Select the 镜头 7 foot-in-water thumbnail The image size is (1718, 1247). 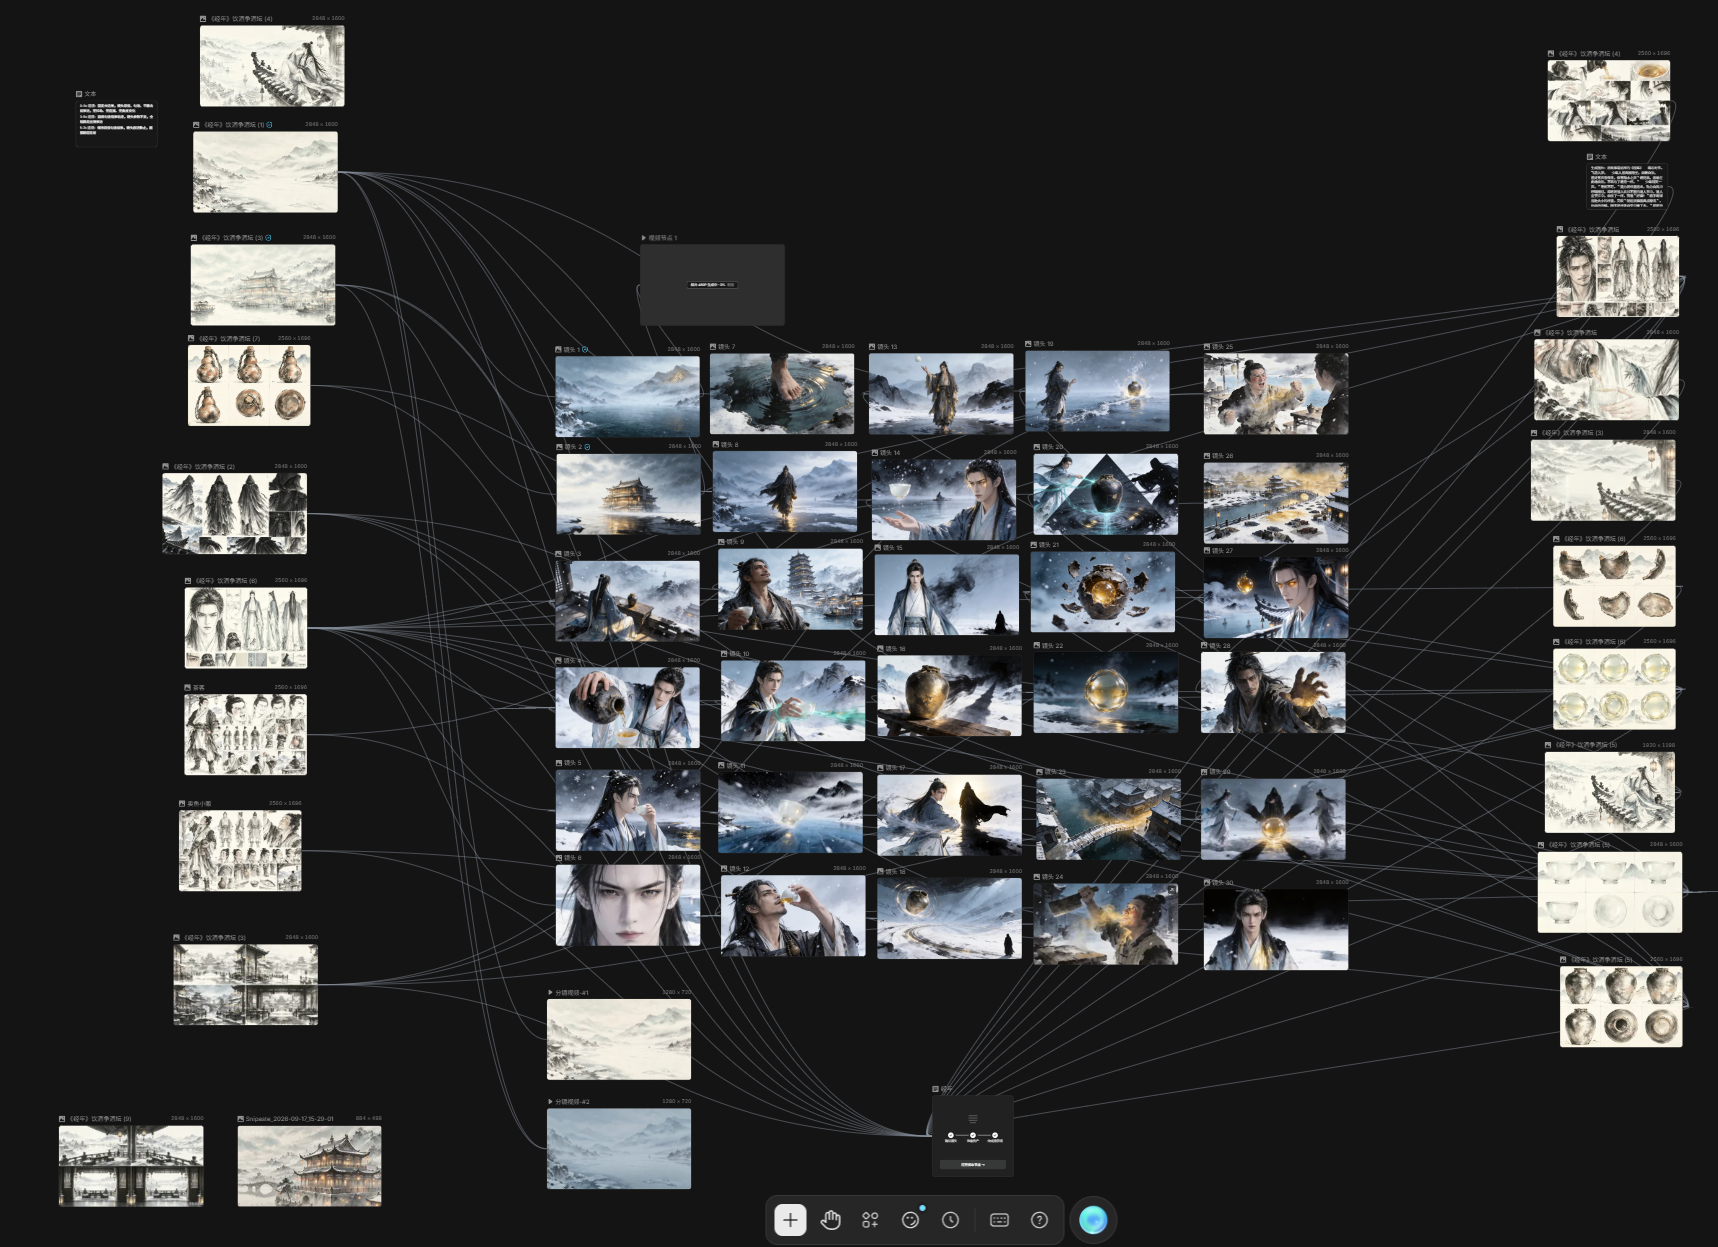pos(782,393)
